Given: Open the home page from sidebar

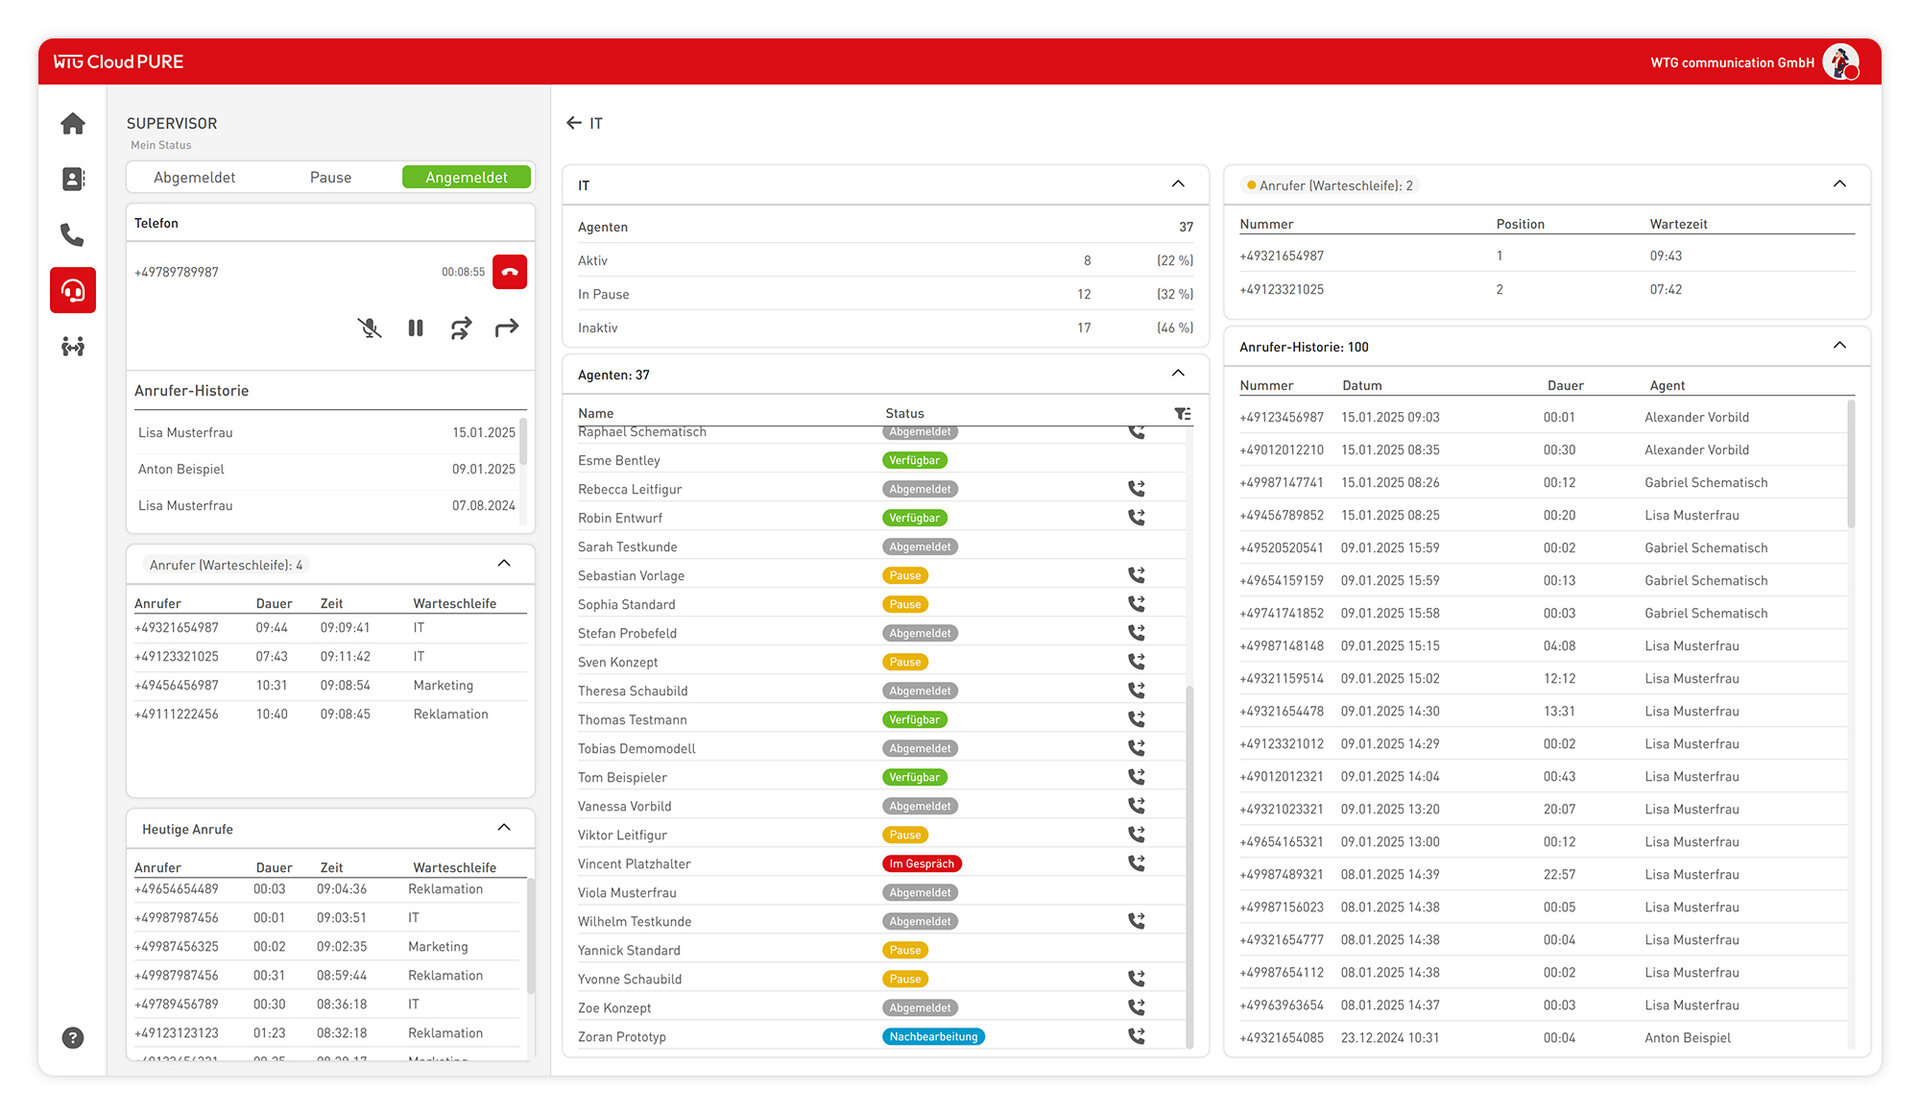Looking at the screenshot, I should (x=73, y=124).
